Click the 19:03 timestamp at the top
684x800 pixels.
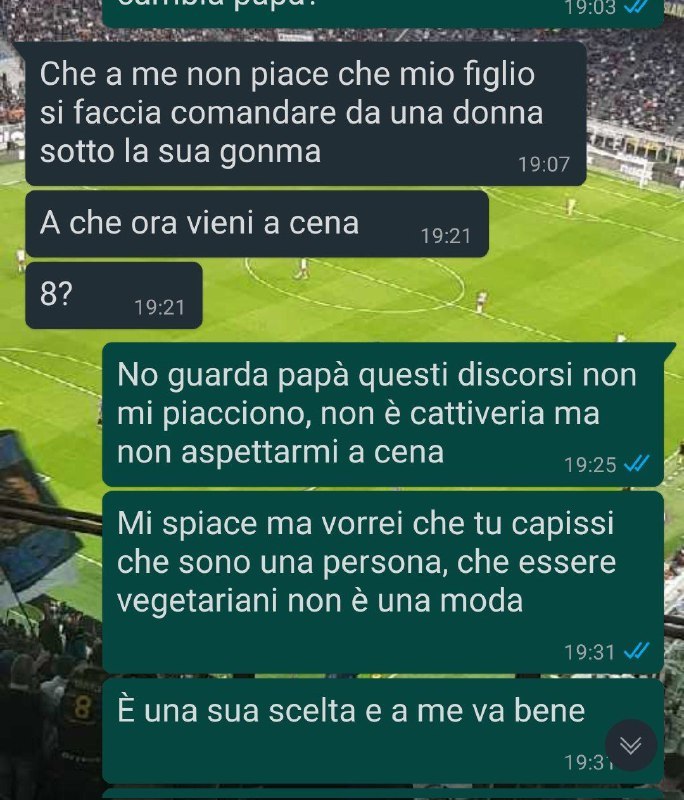[x=590, y=8]
